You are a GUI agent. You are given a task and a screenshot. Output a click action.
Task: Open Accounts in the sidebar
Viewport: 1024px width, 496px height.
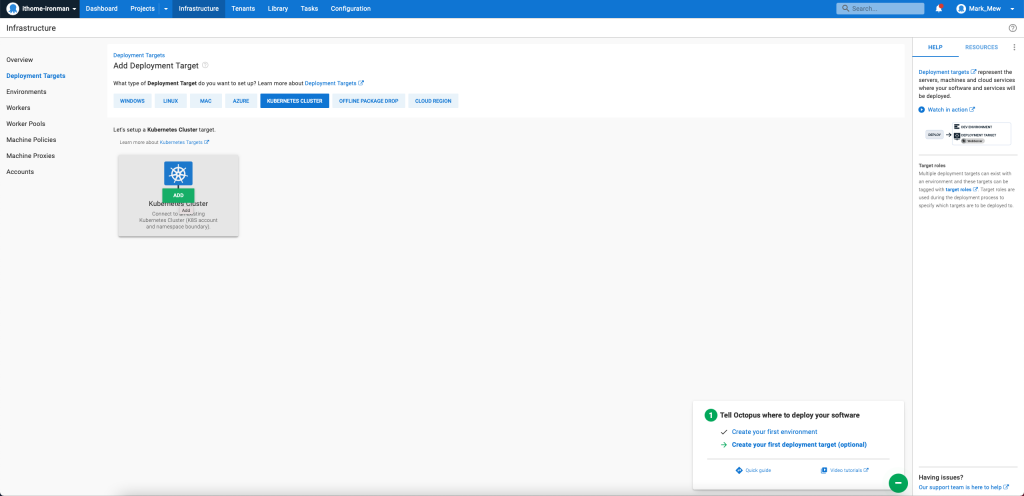coord(20,172)
